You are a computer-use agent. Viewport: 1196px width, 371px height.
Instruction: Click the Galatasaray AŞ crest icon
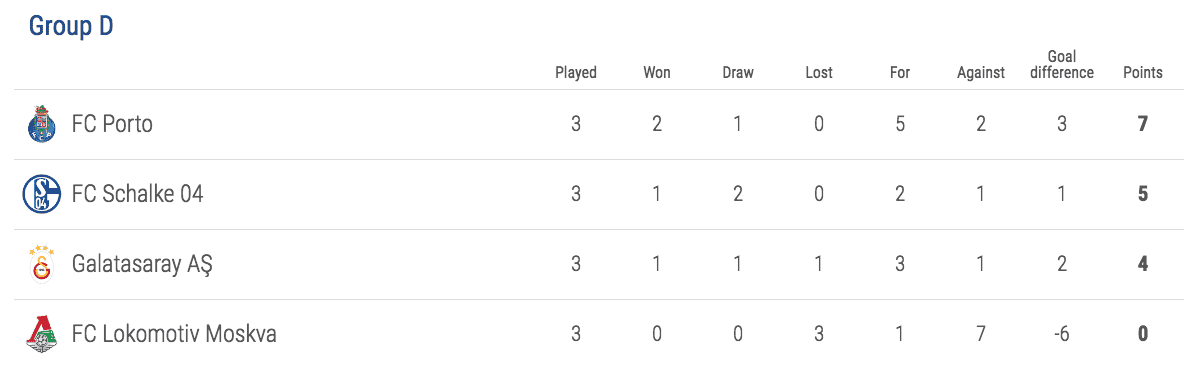41,264
